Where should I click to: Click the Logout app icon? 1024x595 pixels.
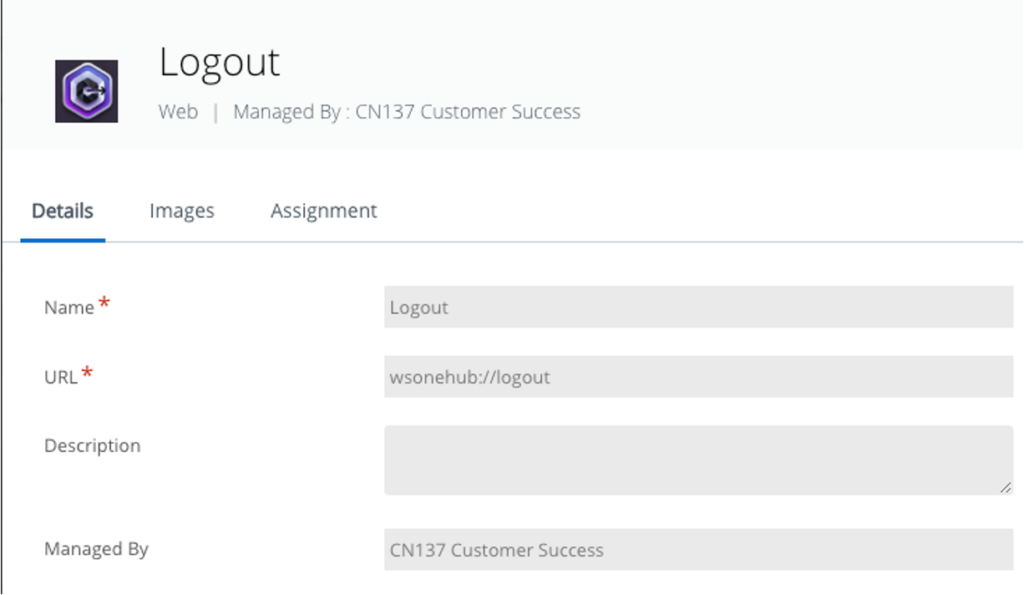[86, 91]
